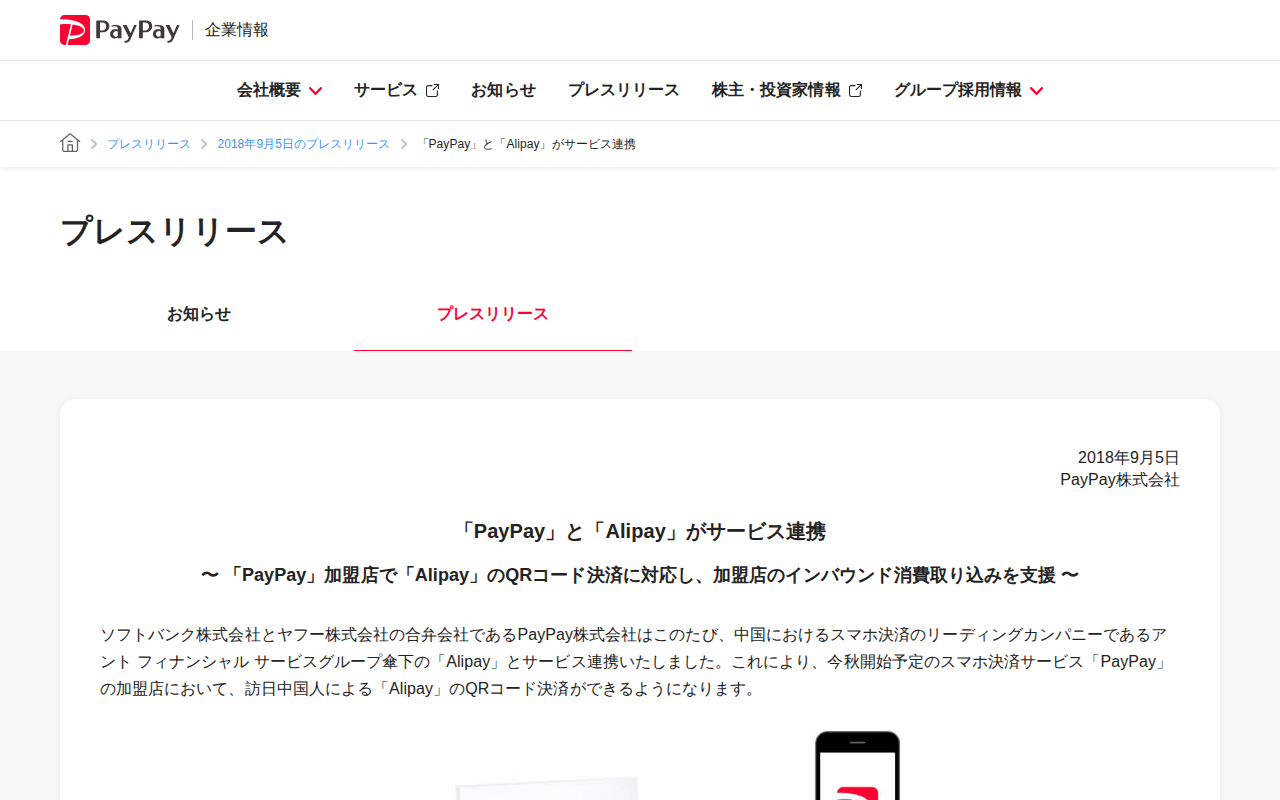Click the external link icon beside サービス

432,90
